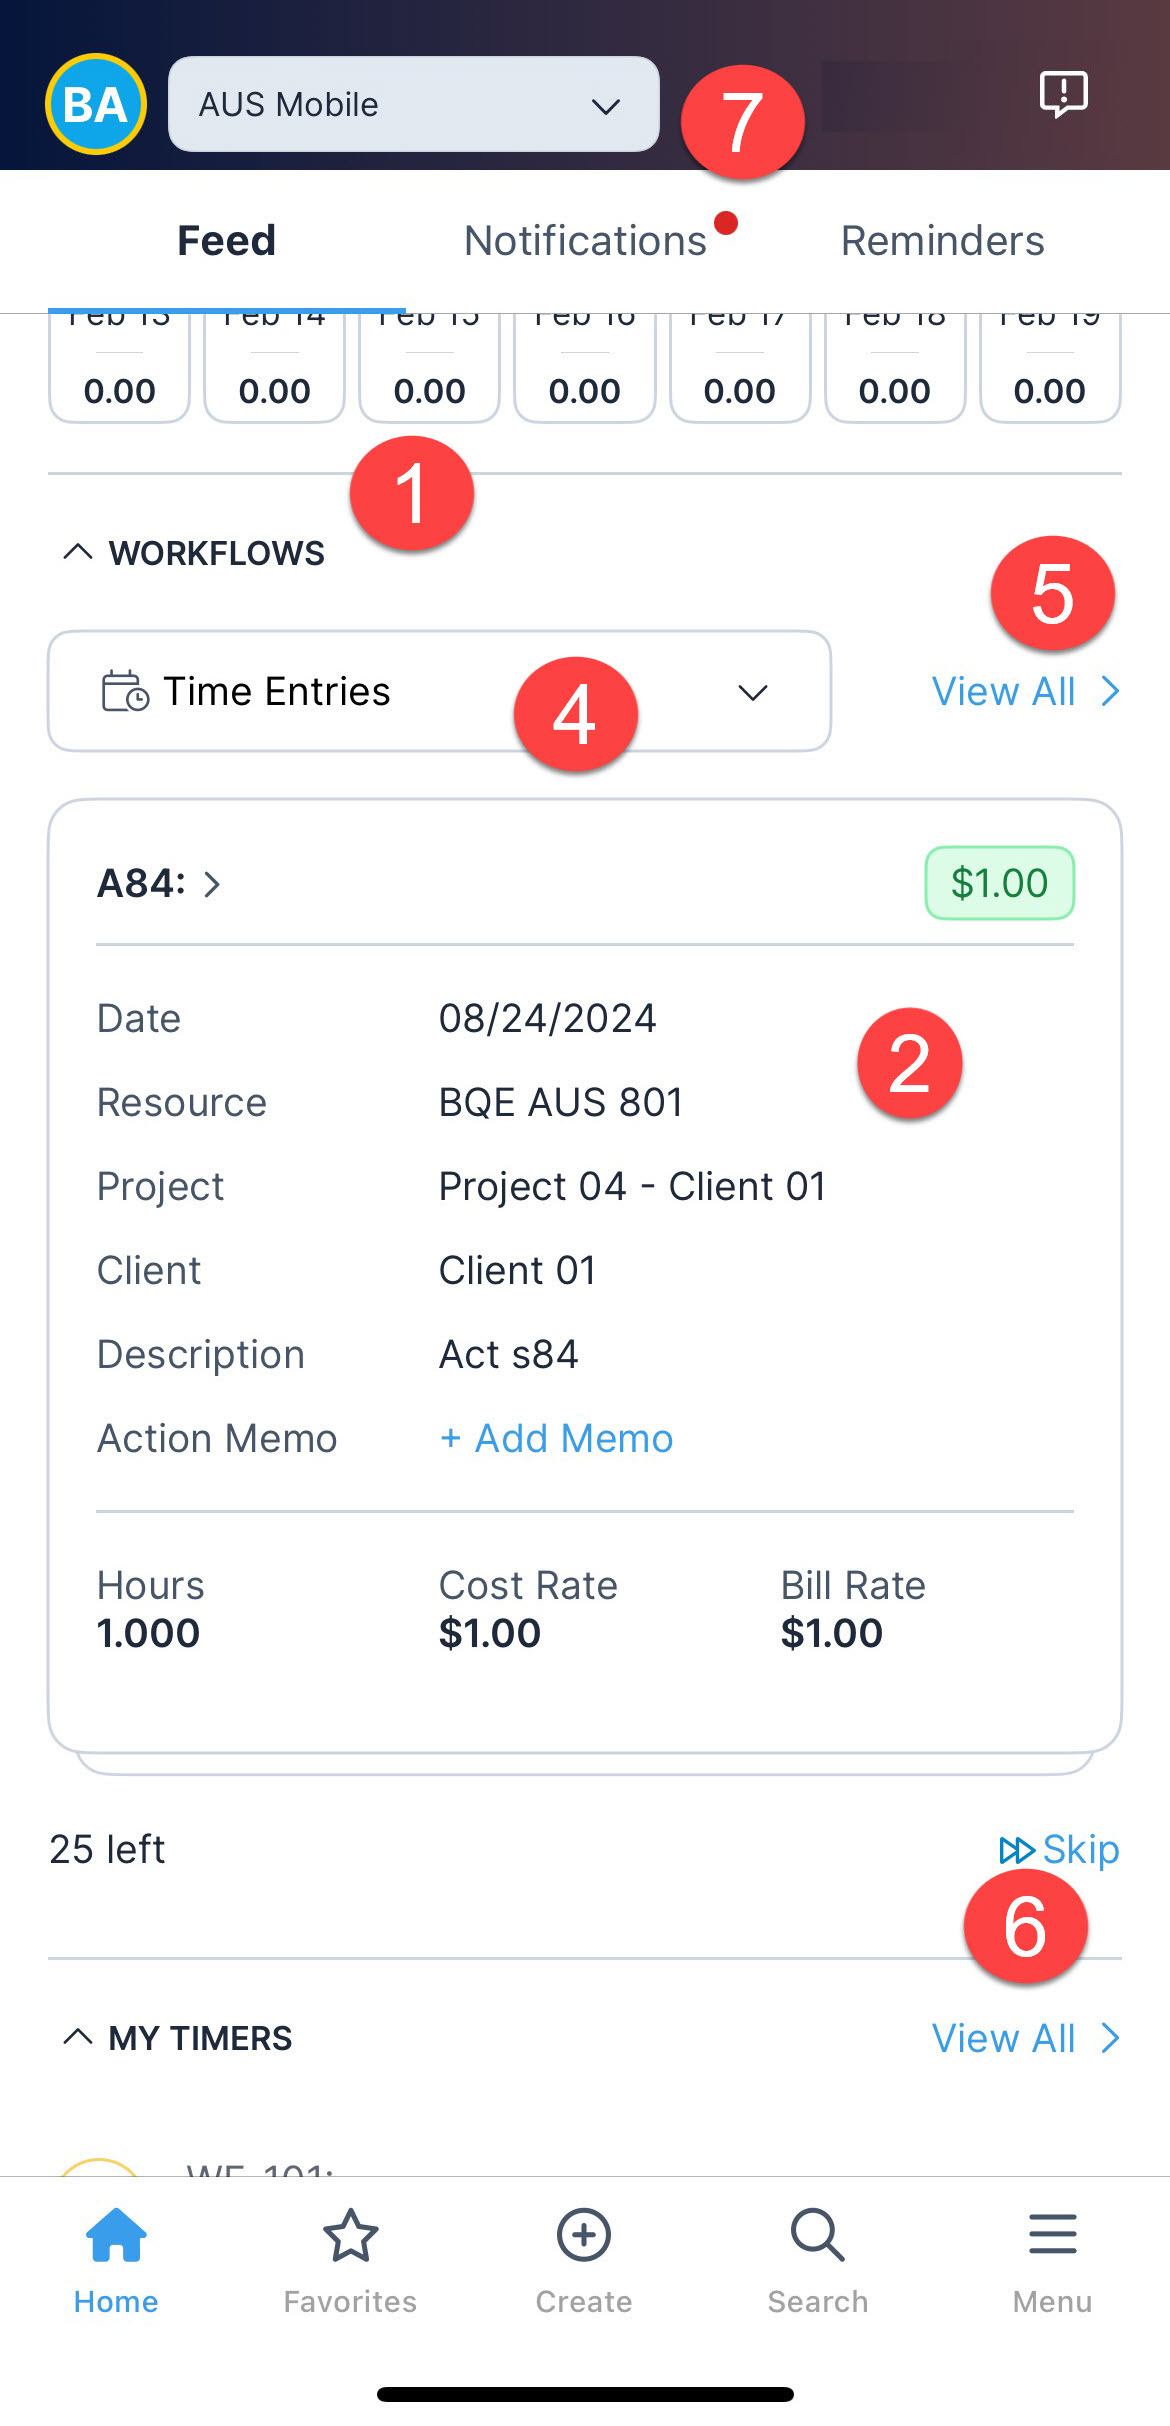The height and width of the screenshot is (2426, 1170).
Task: Go to the Home tab icon
Action: point(116,2235)
